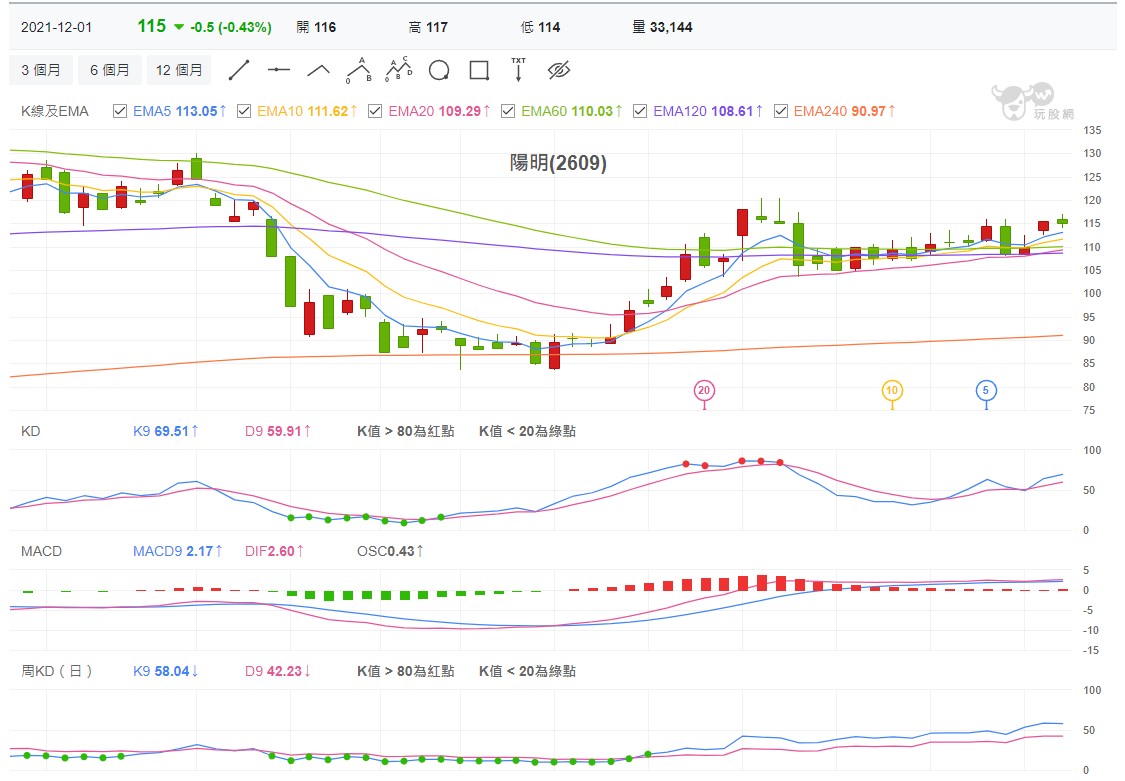The height and width of the screenshot is (781, 1125).
Task: Select the rectangle drawing tool
Action: pyautogui.click(x=479, y=70)
